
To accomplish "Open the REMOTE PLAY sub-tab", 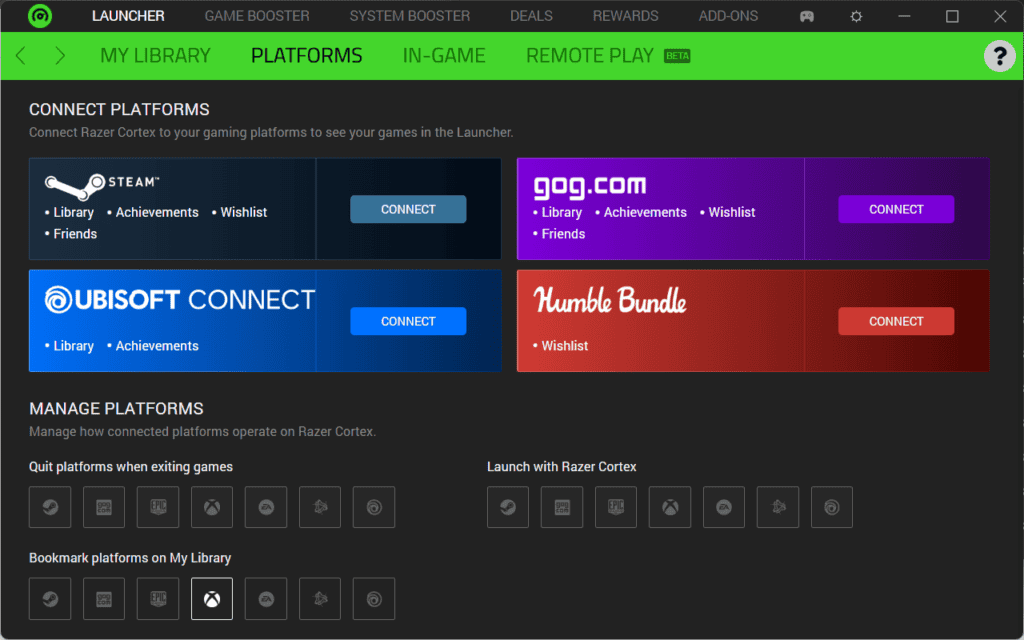I will point(608,56).
